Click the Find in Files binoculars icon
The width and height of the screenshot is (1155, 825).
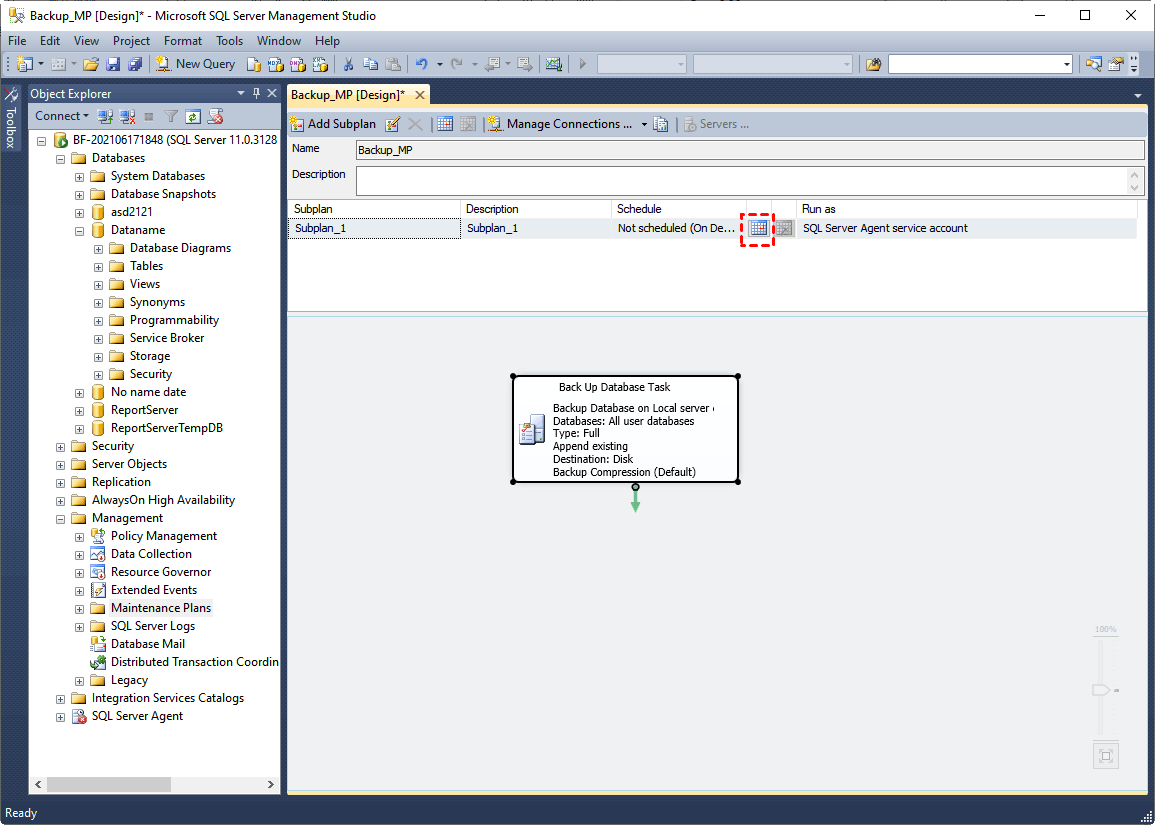[874, 64]
